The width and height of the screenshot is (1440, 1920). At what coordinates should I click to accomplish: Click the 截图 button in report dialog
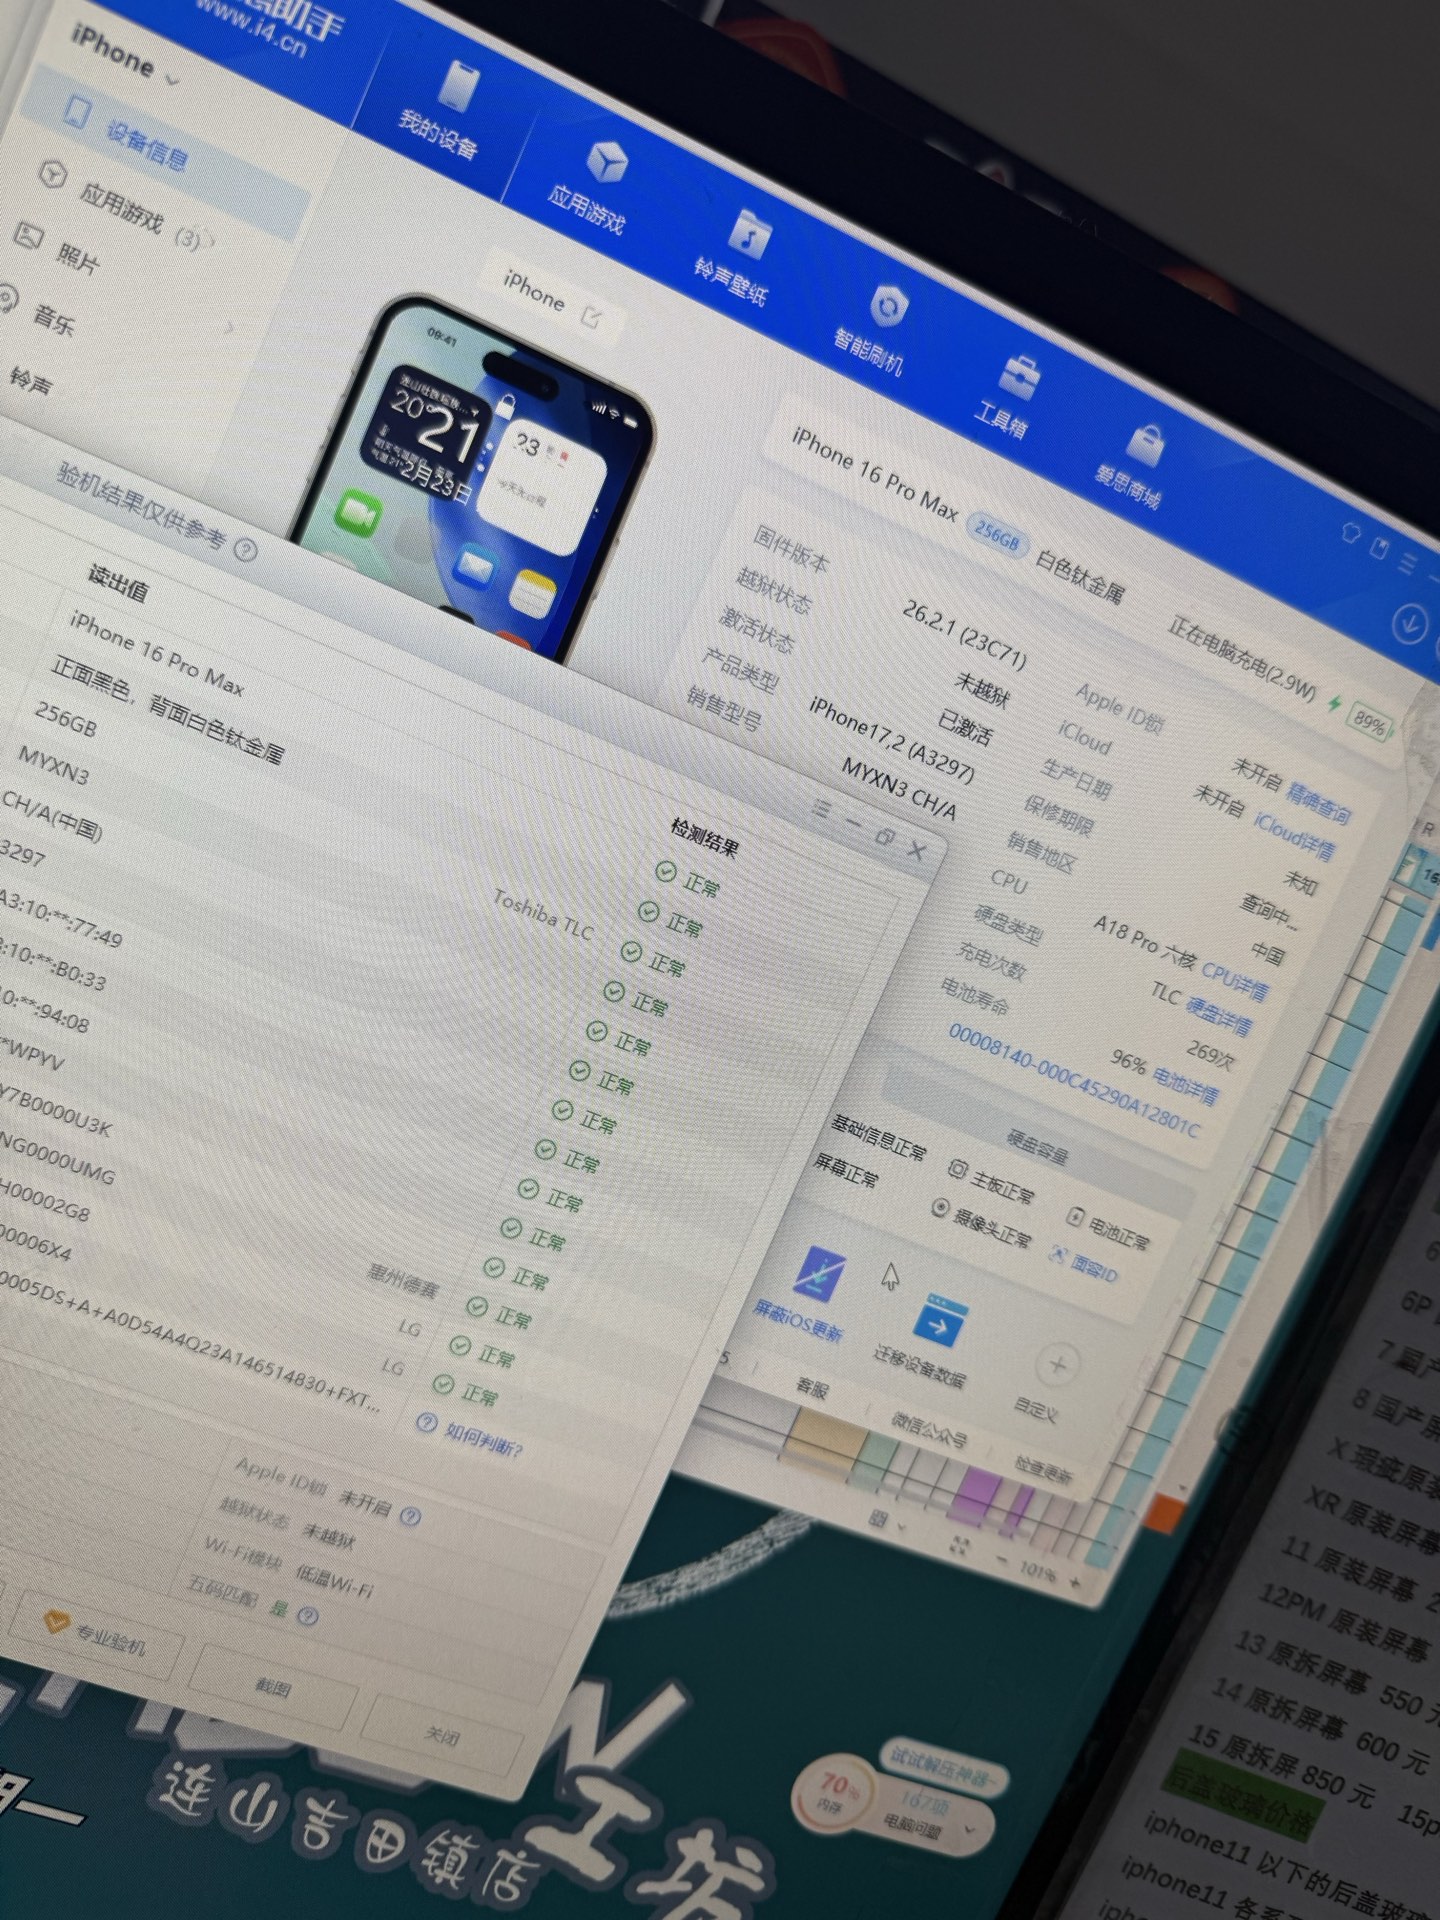pos(272,1688)
